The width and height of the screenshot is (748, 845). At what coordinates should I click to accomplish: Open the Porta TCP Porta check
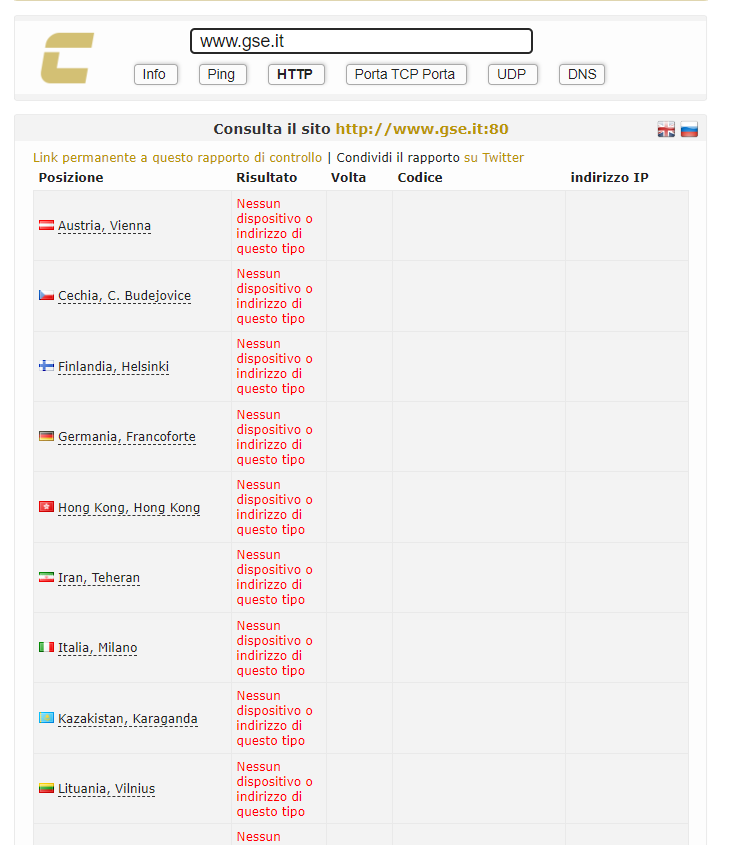point(405,74)
